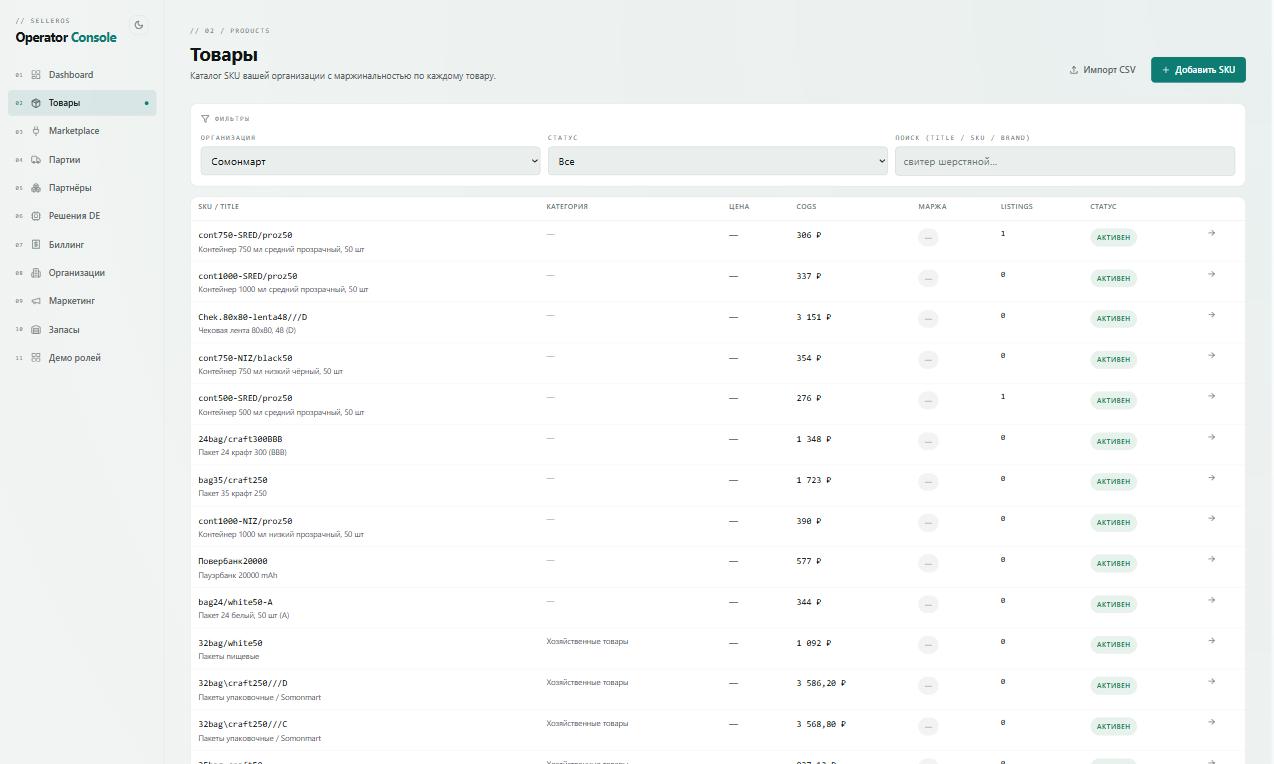Image resolution: width=1274 pixels, height=764 pixels.
Task: Open row arrow for 24bag/craft300BBB
Action: 1211,437
